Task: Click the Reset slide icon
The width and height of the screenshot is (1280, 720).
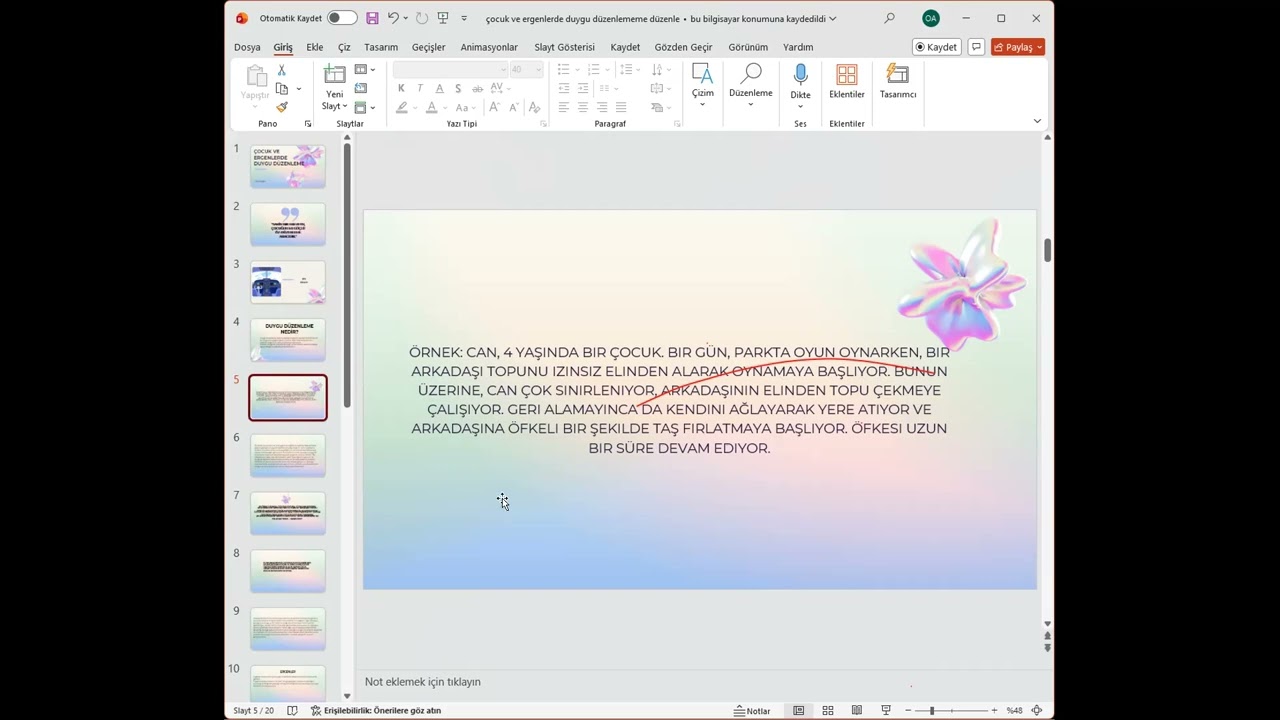Action: pyautogui.click(x=361, y=89)
